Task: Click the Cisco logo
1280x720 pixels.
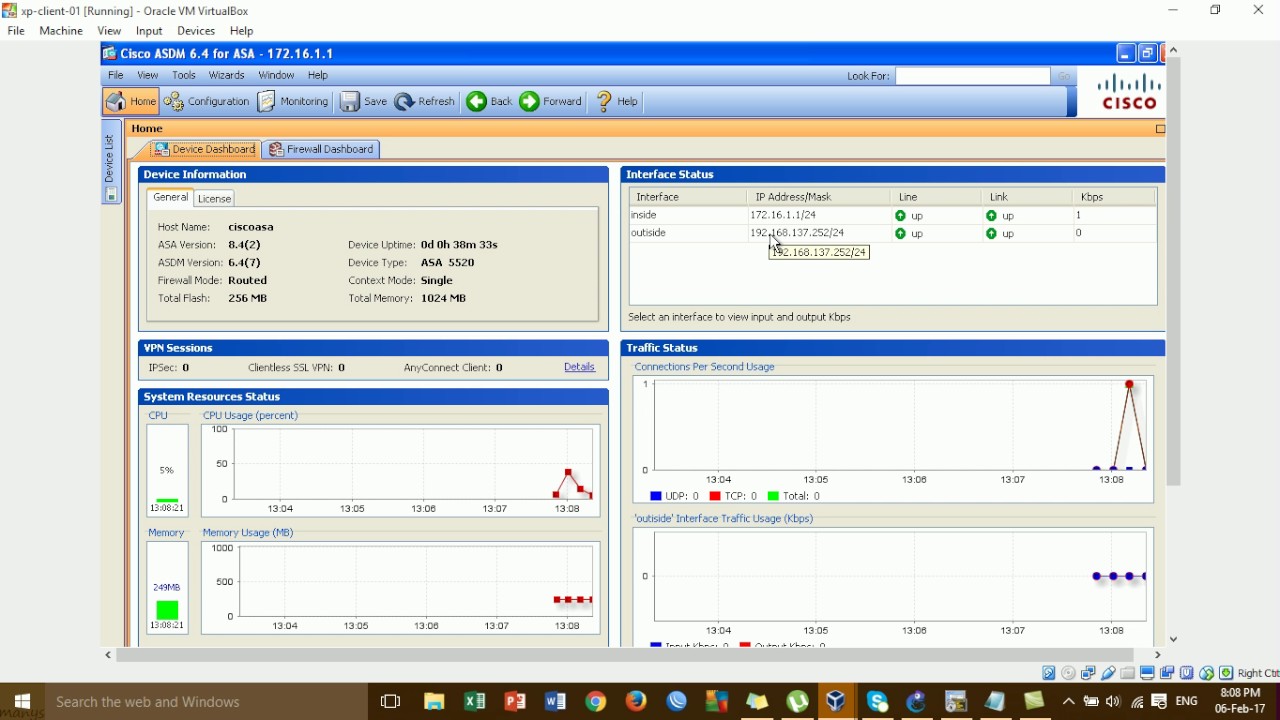Action: click(1129, 92)
